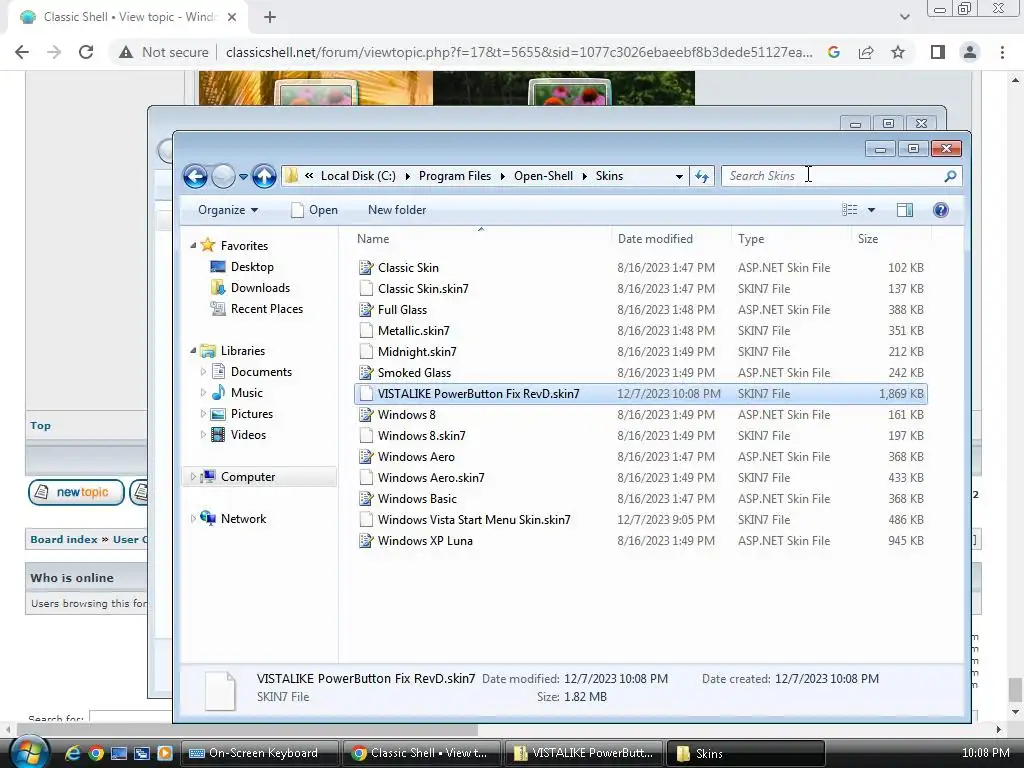This screenshot has height=768, width=1024.
Task: Switch to VISTALIKE PowerButt... taskbar window
Action: coord(583,753)
